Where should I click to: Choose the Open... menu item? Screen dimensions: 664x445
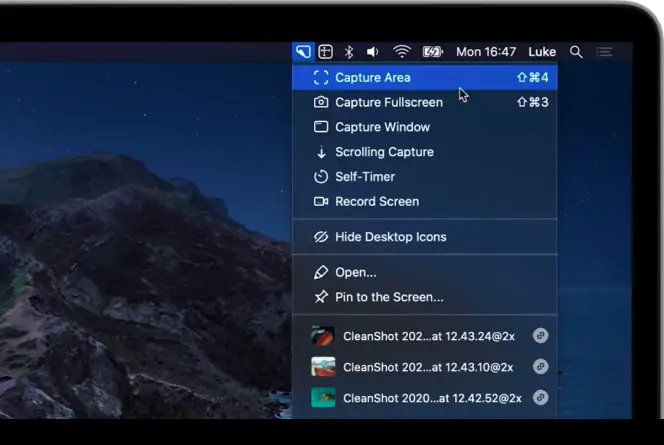point(425,272)
